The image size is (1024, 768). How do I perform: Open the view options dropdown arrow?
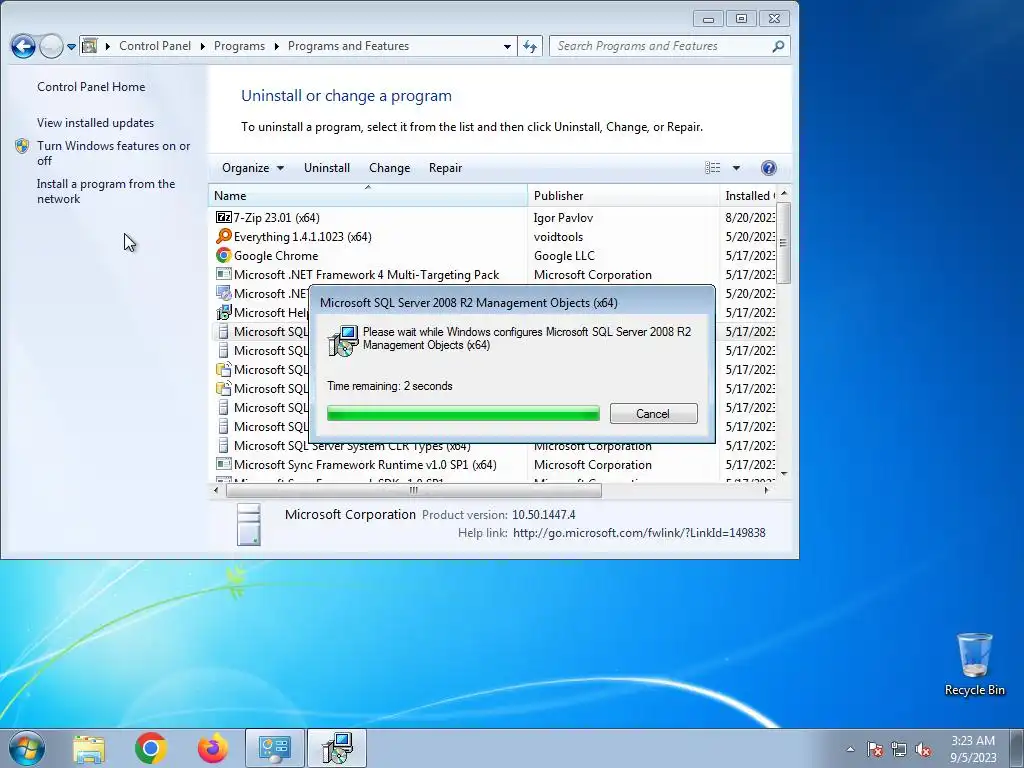click(x=736, y=168)
